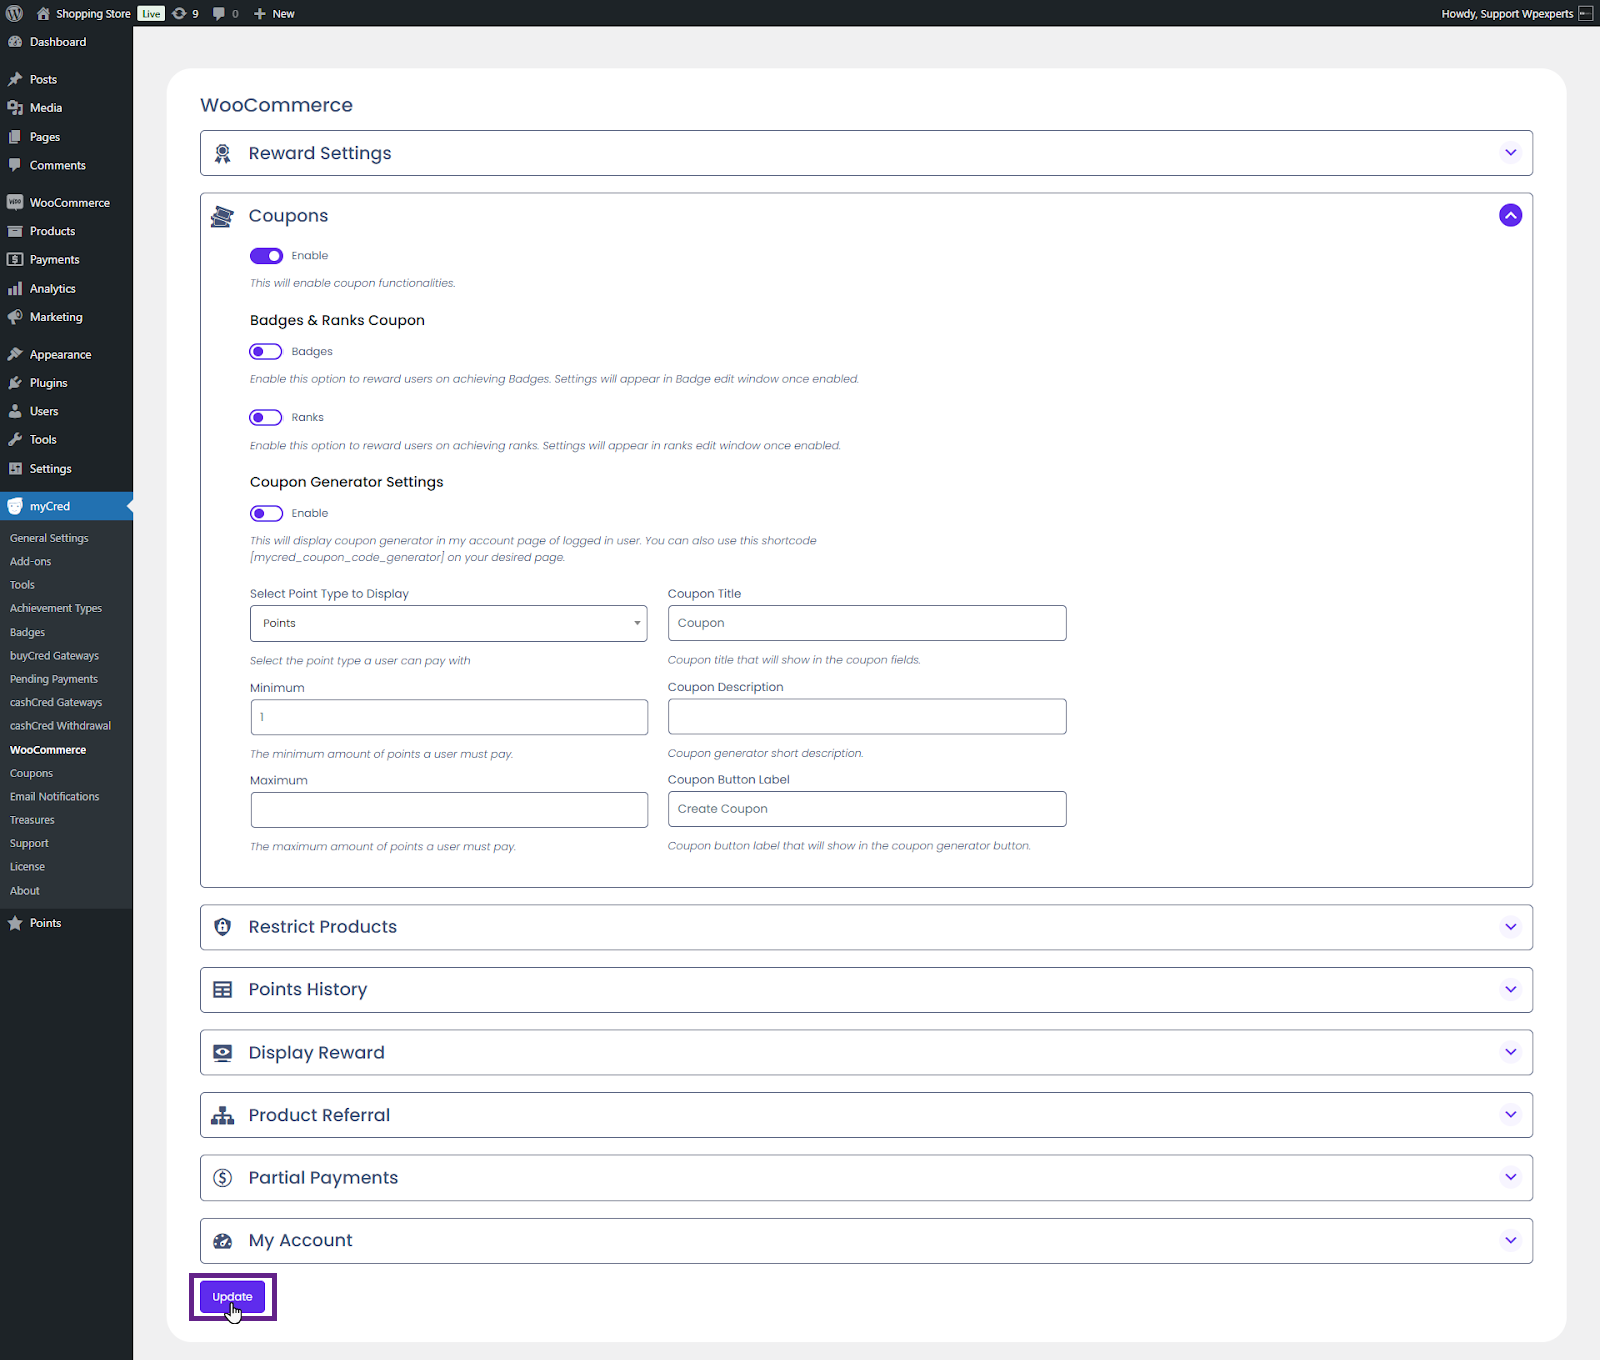
Task: Click the Email Notifications sidebar link
Action: (x=54, y=797)
